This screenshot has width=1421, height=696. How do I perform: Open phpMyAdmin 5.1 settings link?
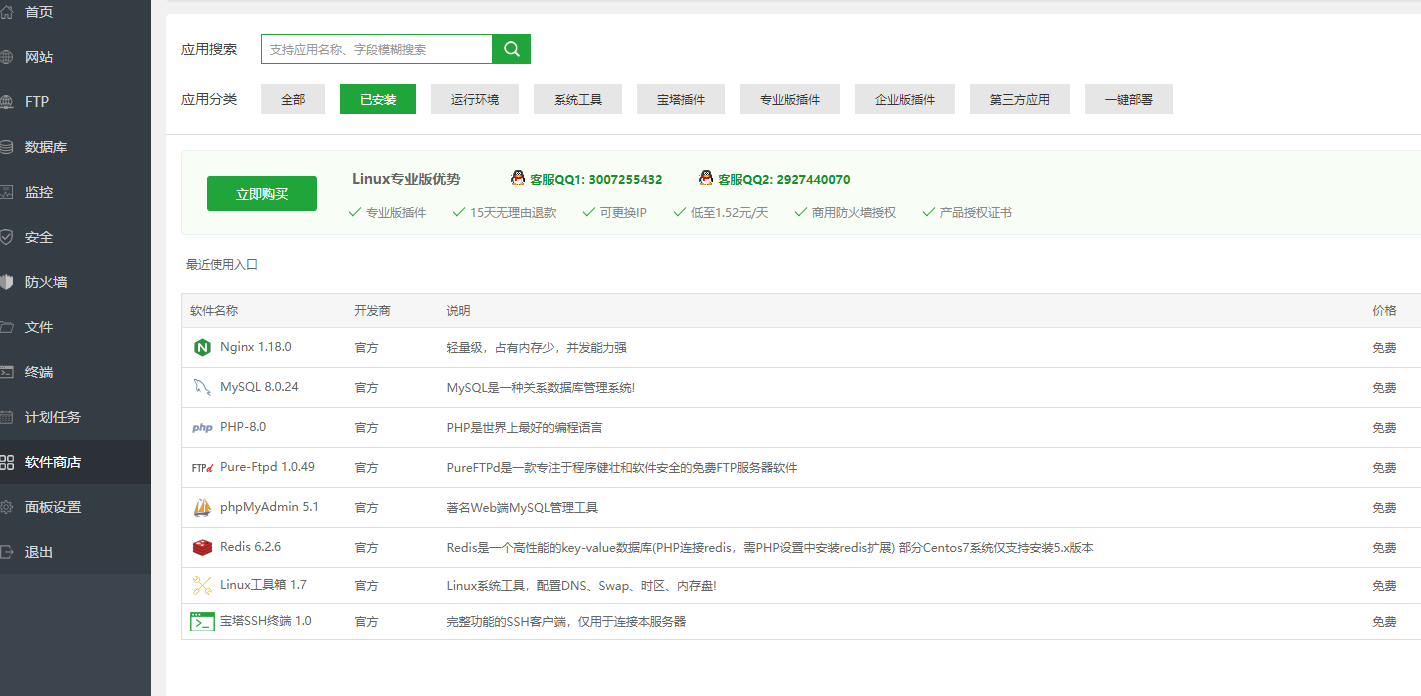269,507
